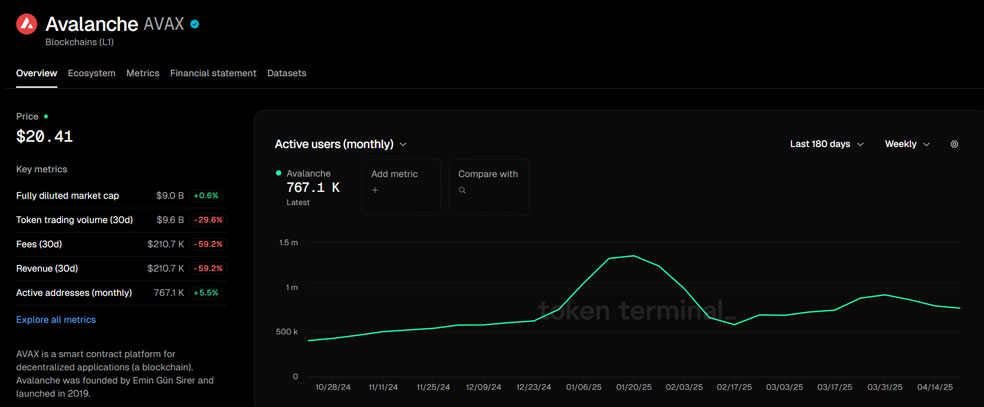This screenshot has width=984, height=407.
Task: Click the Compare with box
Action: pyautogui.click(x=488, y=187)
